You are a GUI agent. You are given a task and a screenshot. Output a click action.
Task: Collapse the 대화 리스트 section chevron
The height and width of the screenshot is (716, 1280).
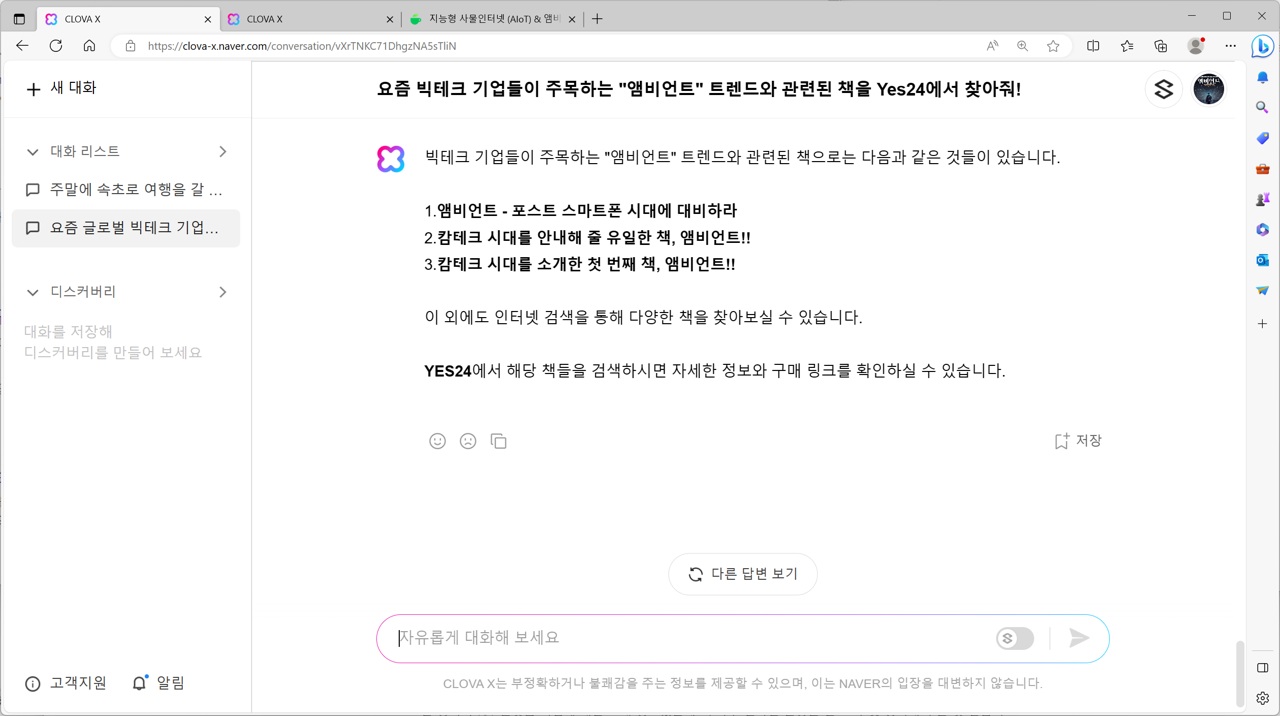click(x=32, y=152)
